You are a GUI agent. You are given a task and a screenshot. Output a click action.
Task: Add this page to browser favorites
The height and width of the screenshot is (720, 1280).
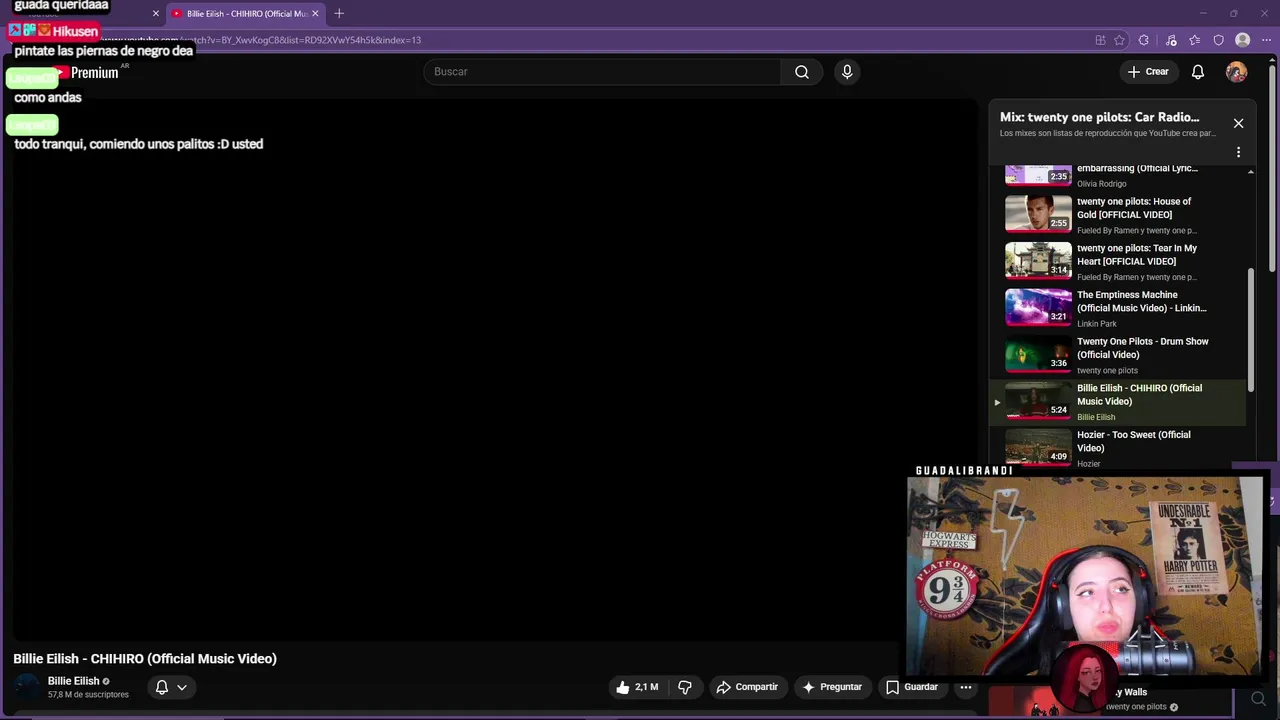(1119, 40)
